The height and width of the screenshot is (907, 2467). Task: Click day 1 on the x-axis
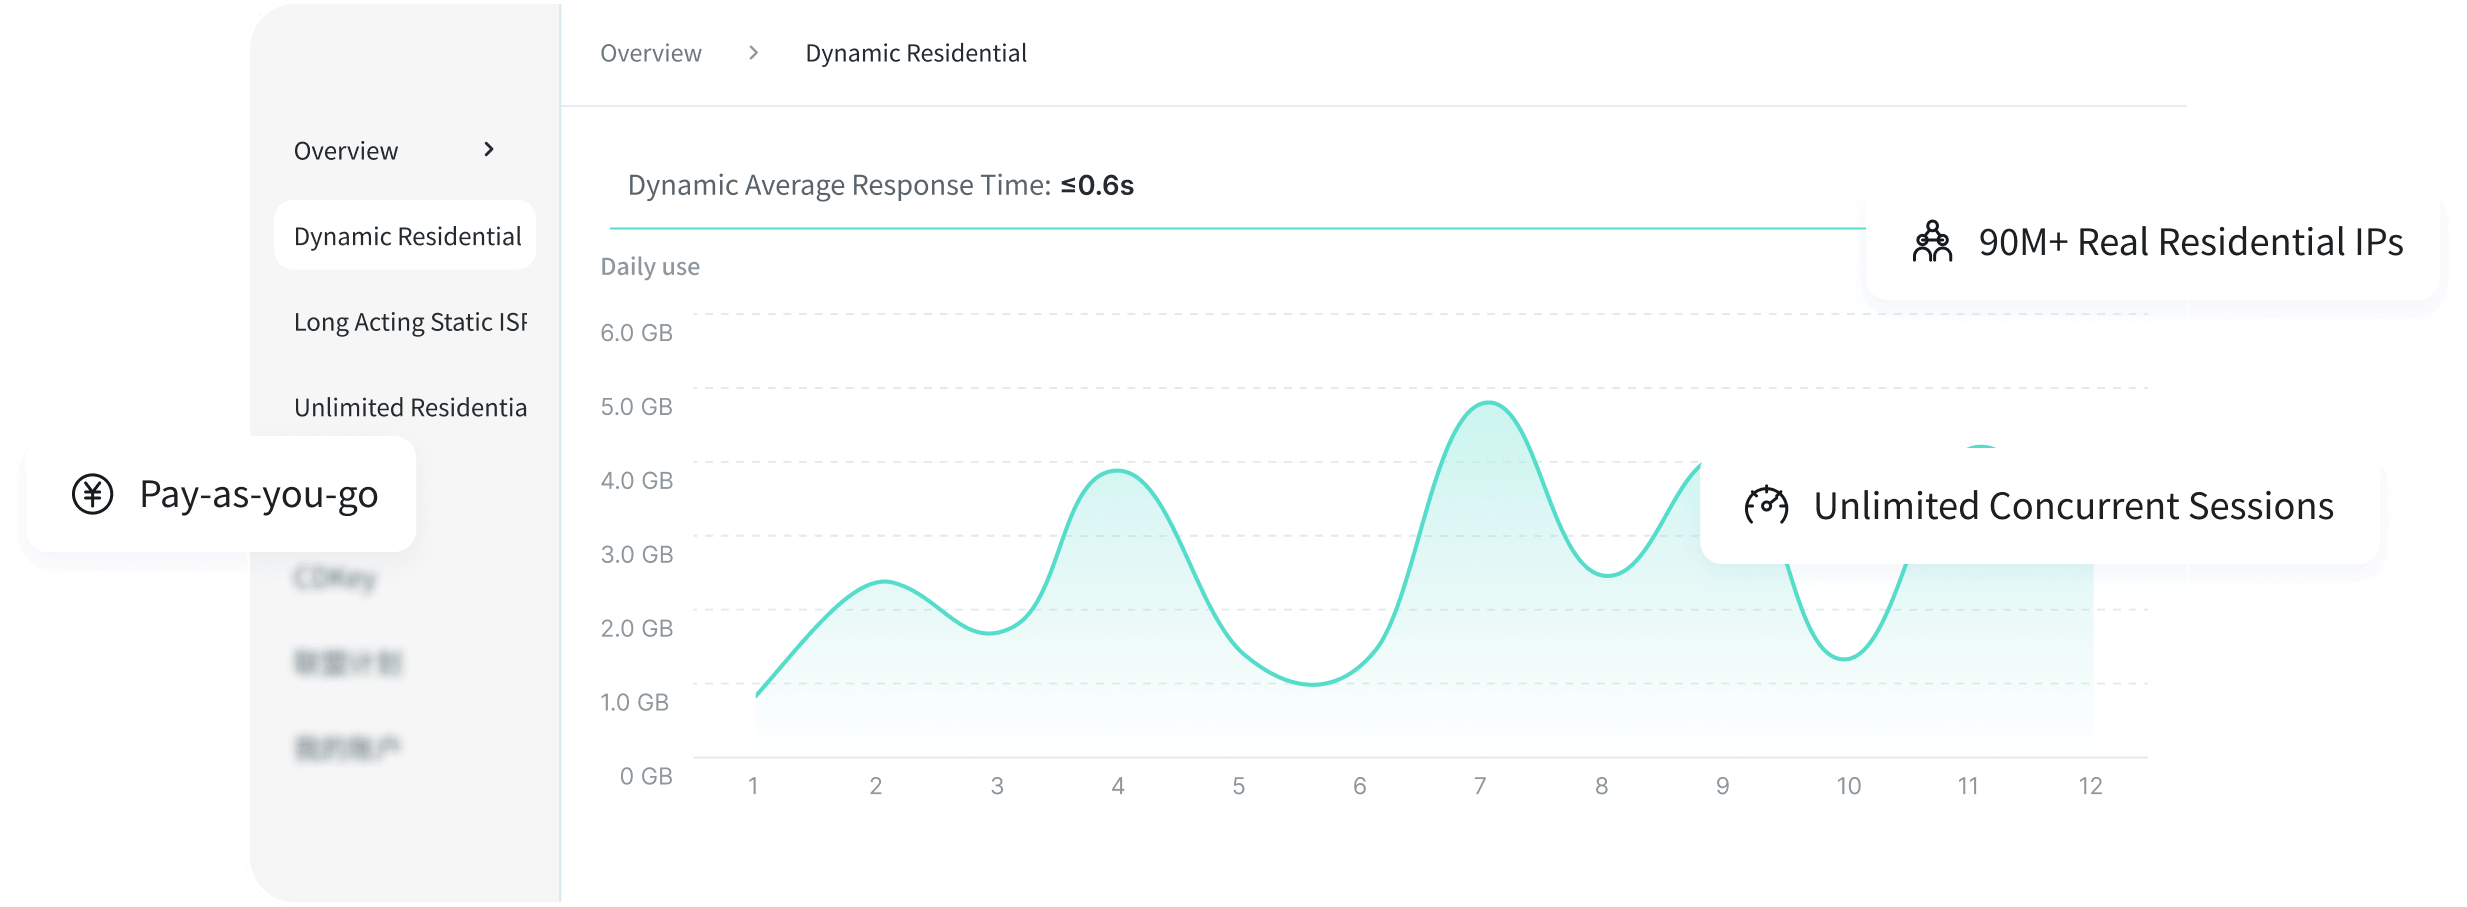[x=753, y=787]
